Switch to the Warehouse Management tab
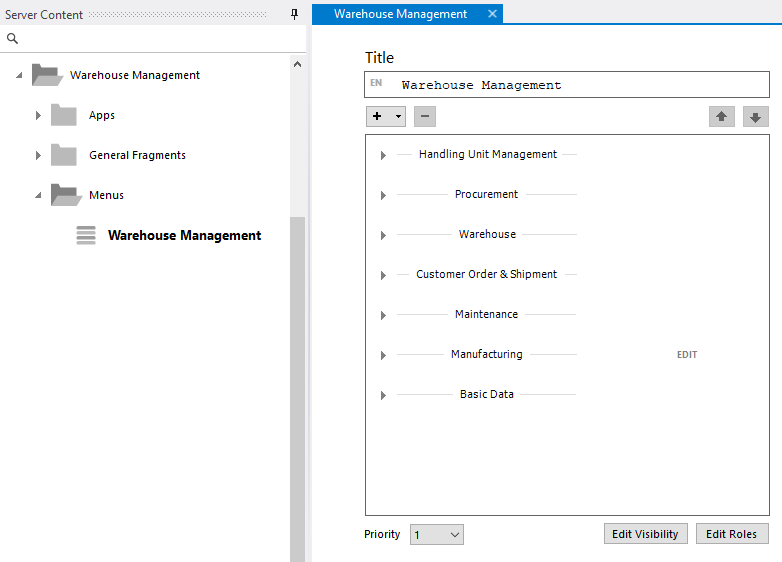The height and width of the screenshot is (562, 782). click(x=400, y=14)
